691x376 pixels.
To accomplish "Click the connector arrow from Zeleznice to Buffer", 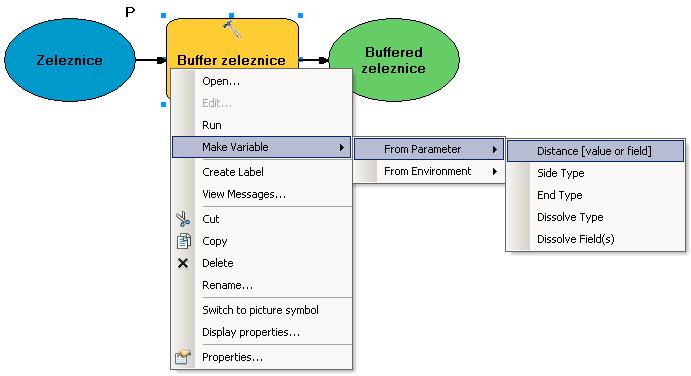I will coord(151,60).
